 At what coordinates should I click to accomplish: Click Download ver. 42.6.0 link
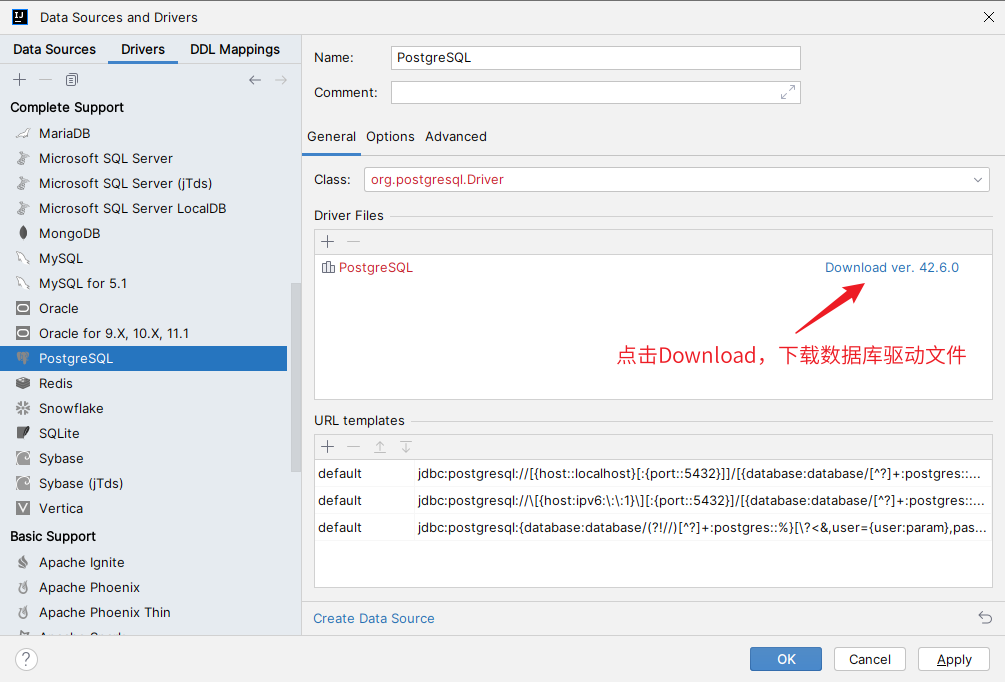coord(891,267)
